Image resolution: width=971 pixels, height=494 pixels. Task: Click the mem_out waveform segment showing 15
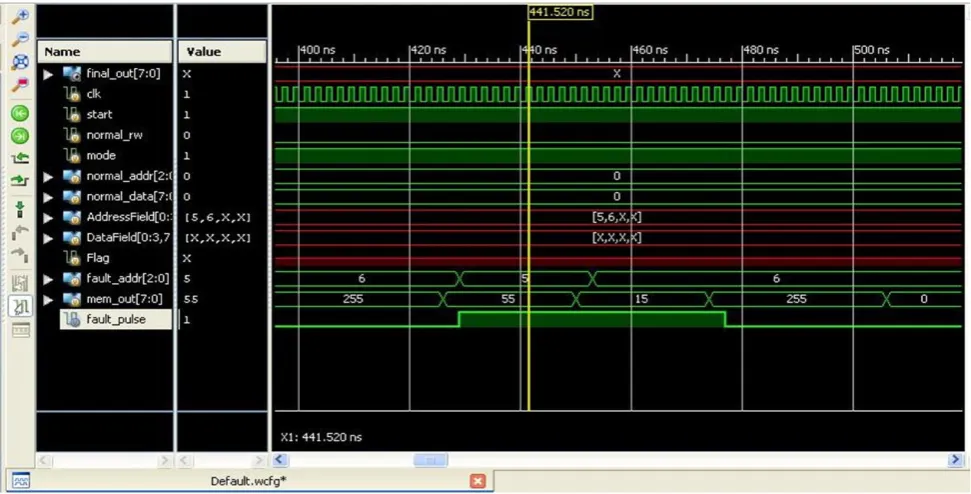pyautogui.click(x=642, y=300)
